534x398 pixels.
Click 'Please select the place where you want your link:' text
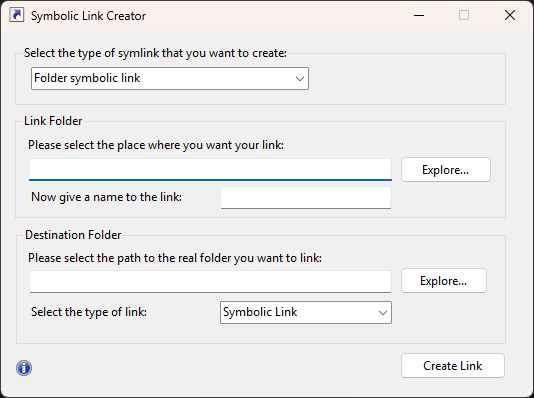(156, 145)
